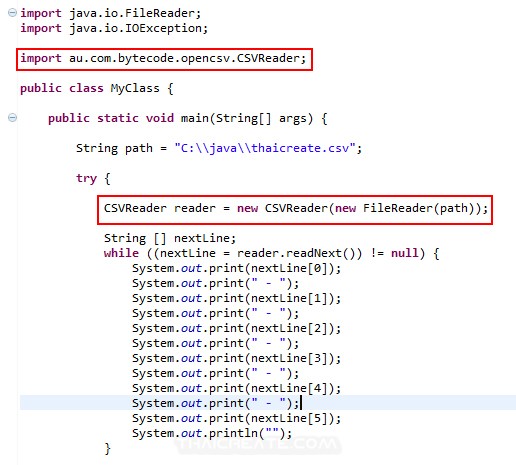Click the 'System.out.print(nextLine[5]);' line

(236, 418)
